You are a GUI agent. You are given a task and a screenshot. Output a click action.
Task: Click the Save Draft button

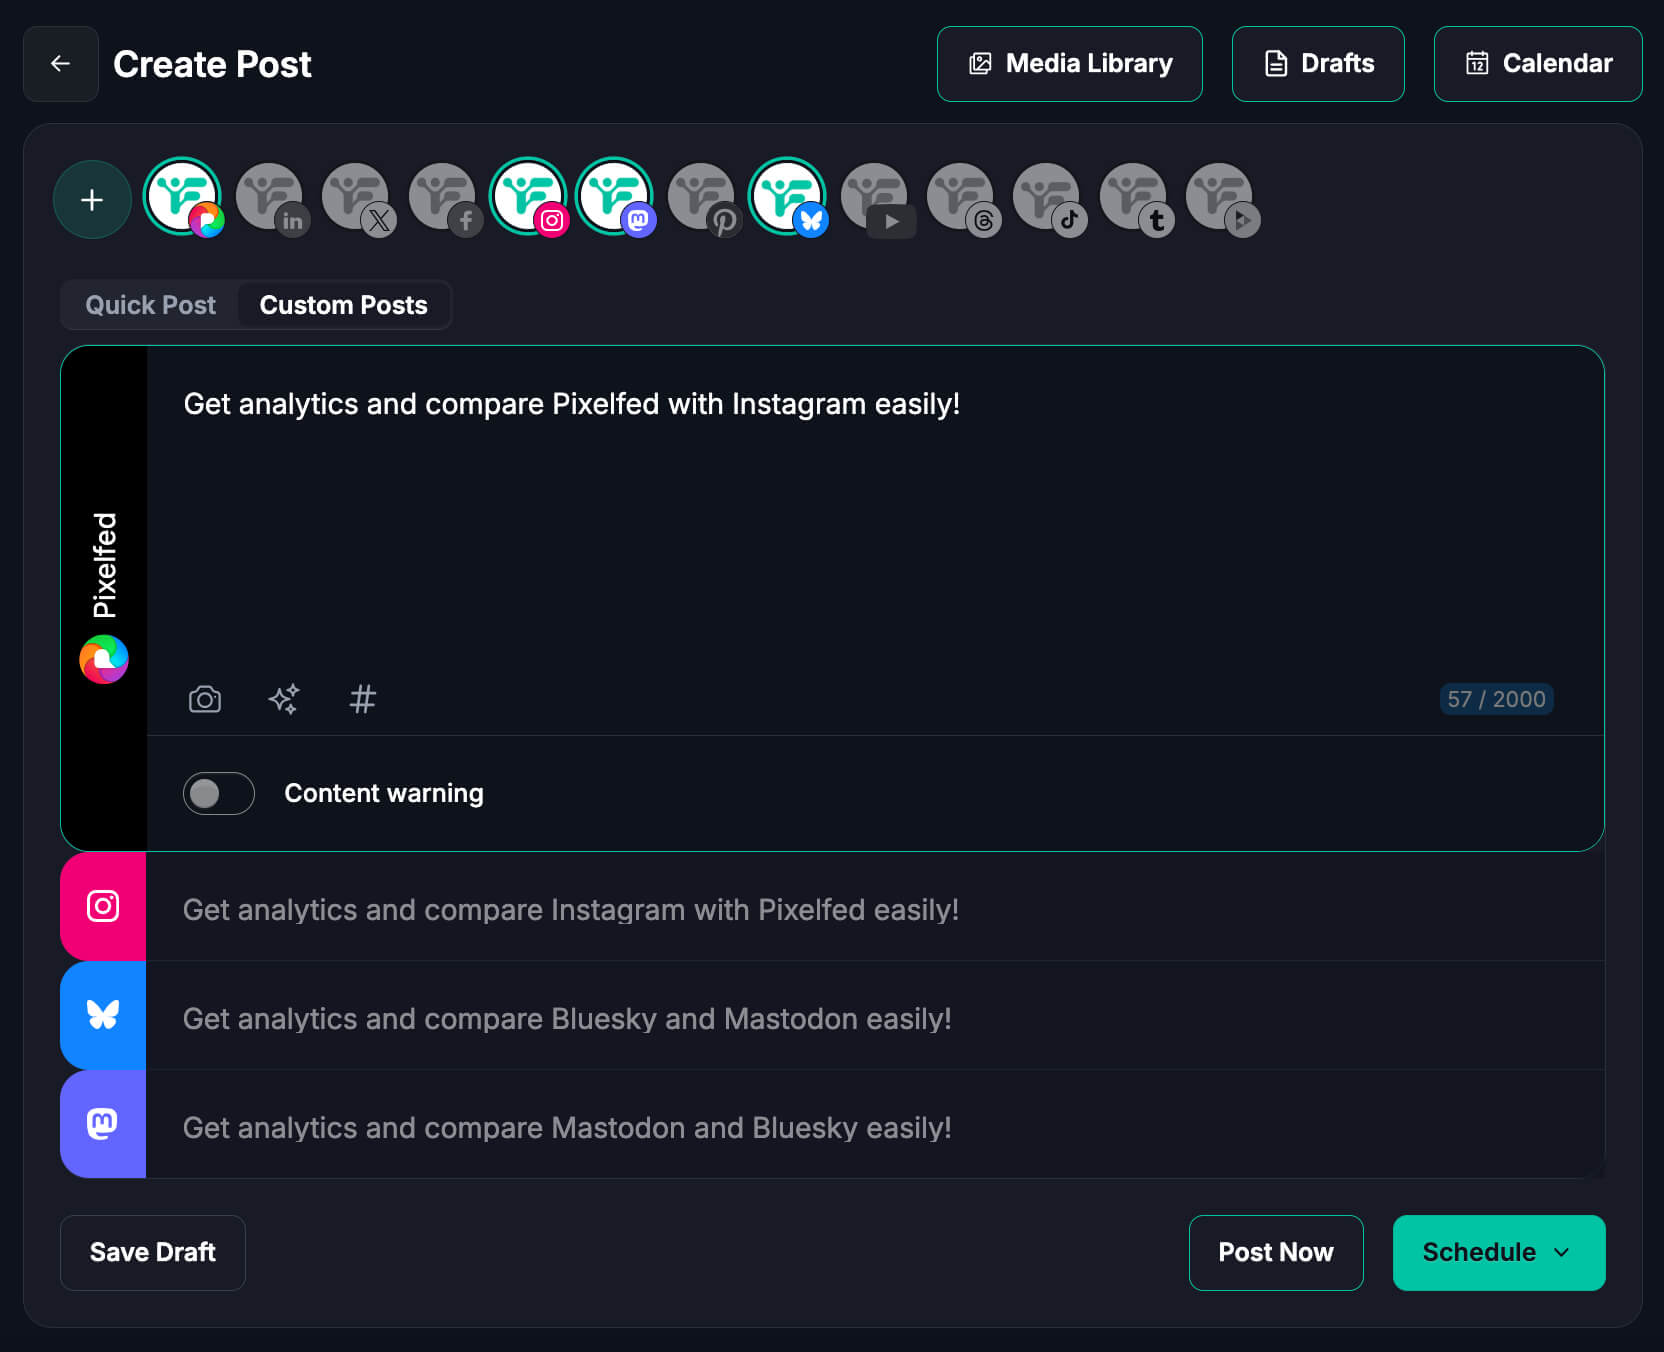pos(153,1252)
